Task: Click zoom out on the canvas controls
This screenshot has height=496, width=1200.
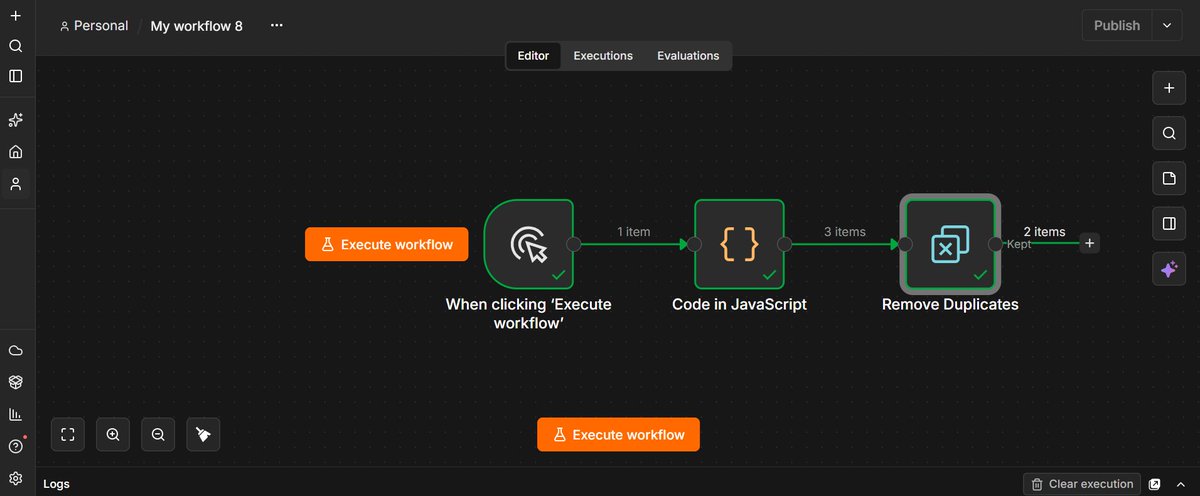Action: click(x=158, y=434)
